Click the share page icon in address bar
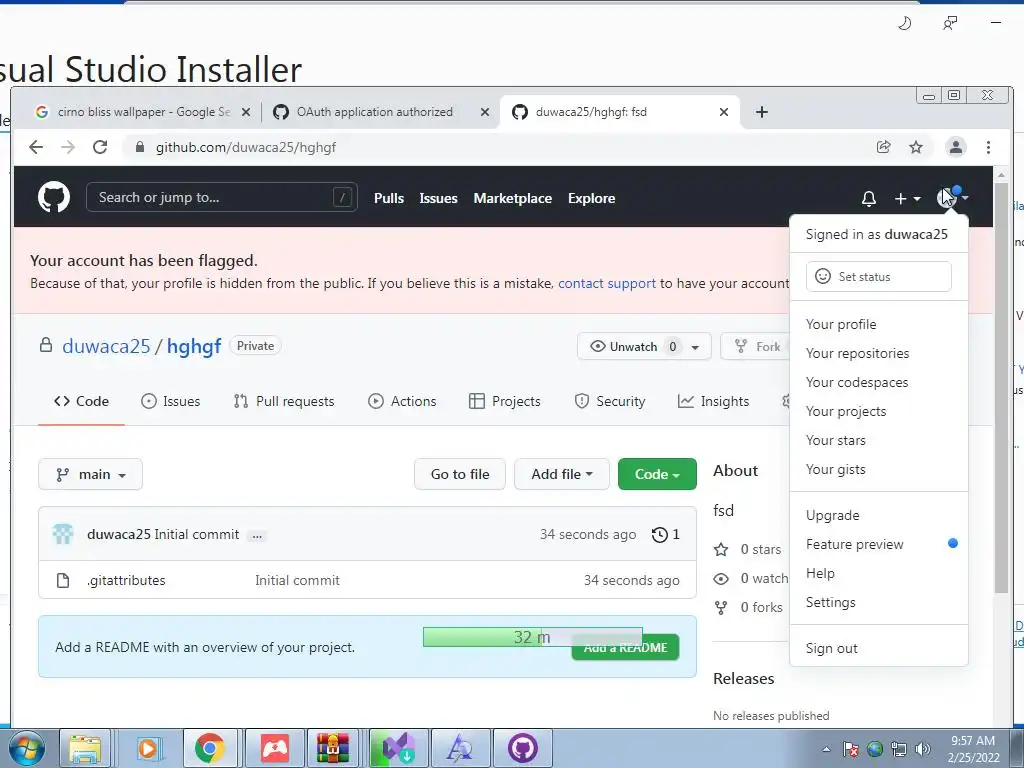This screenshot has width=1024, height=768. [884, 147]
